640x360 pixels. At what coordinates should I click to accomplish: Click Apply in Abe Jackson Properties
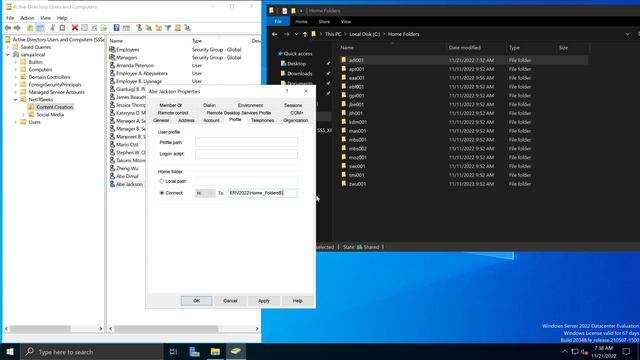tap(264, 301)
